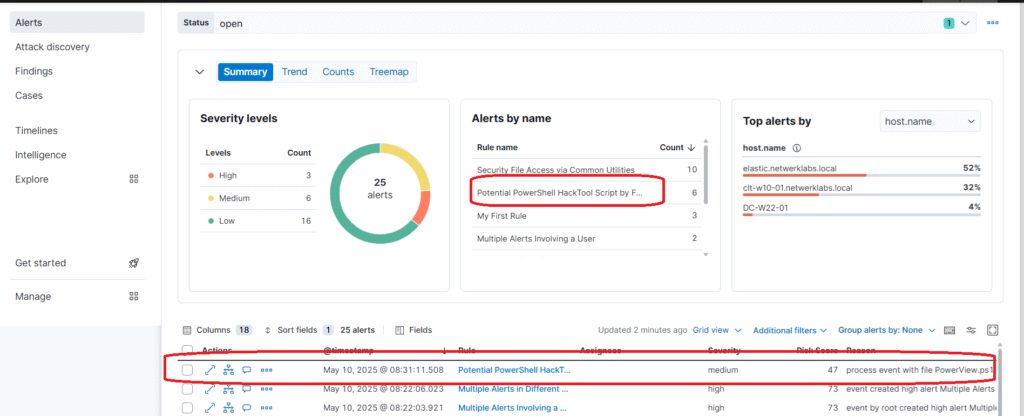This screenshot has width=1024, height=416.
Task: Click the Medium severity level row
Action: point(258,198)
